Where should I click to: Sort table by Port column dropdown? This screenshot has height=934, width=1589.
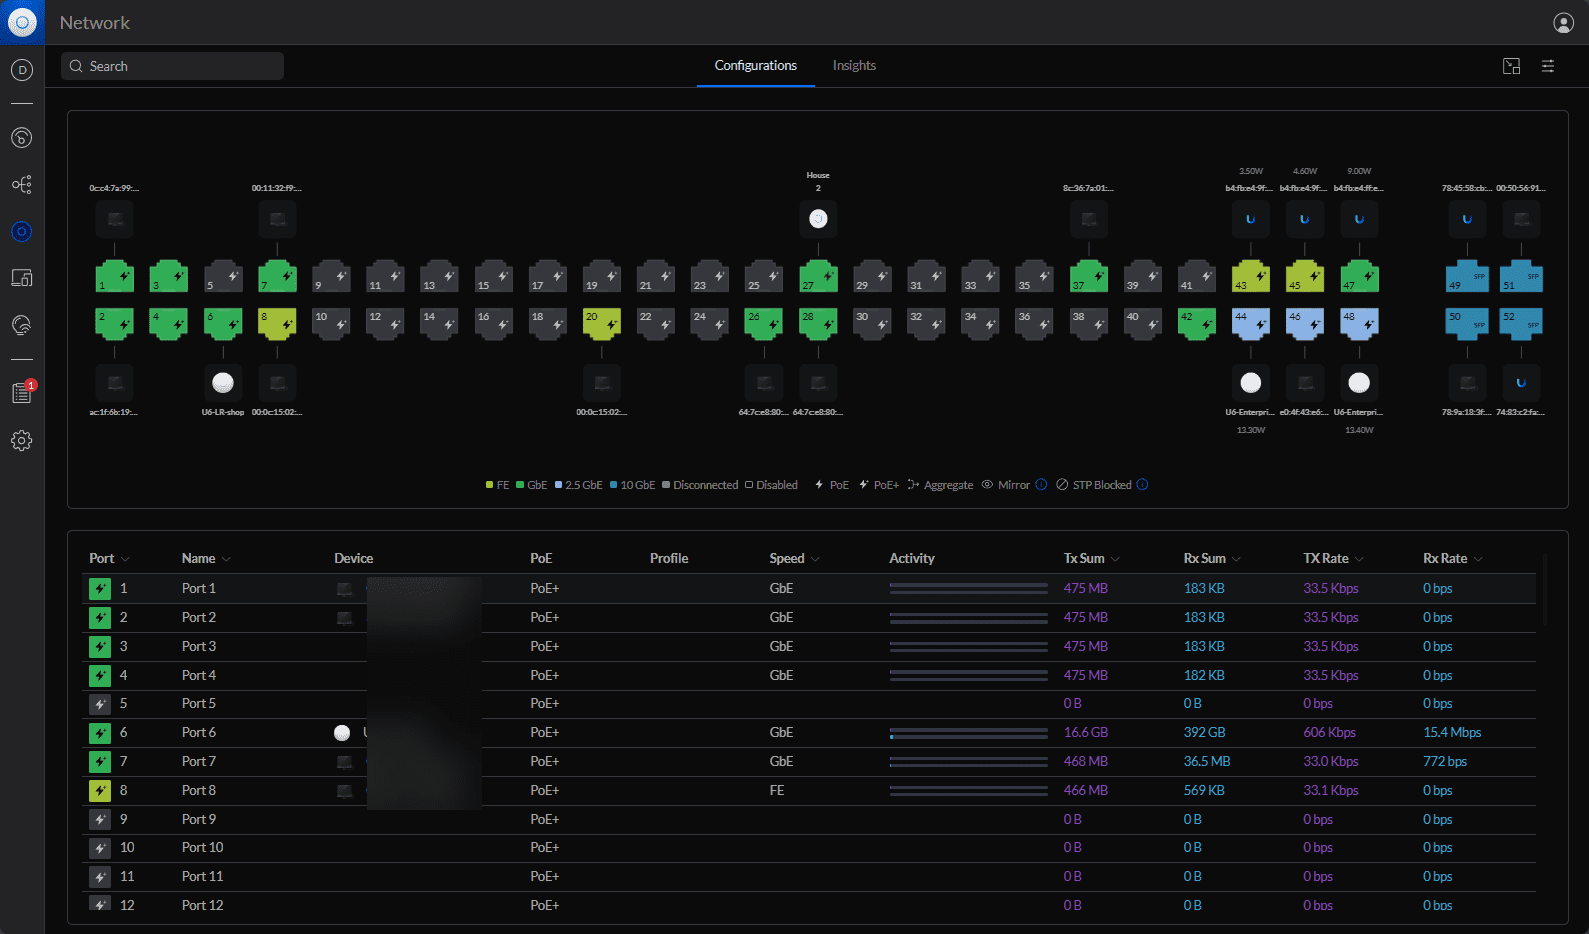pos(125,559)
